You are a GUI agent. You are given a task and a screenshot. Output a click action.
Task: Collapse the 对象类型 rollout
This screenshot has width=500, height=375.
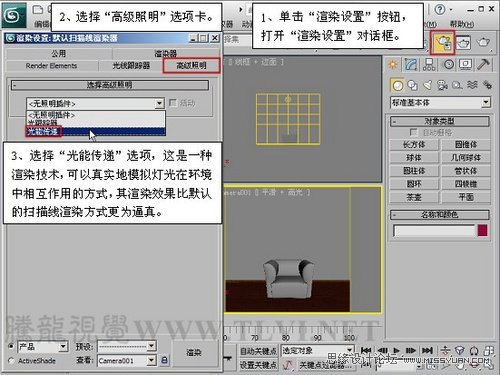coord(440,121)
